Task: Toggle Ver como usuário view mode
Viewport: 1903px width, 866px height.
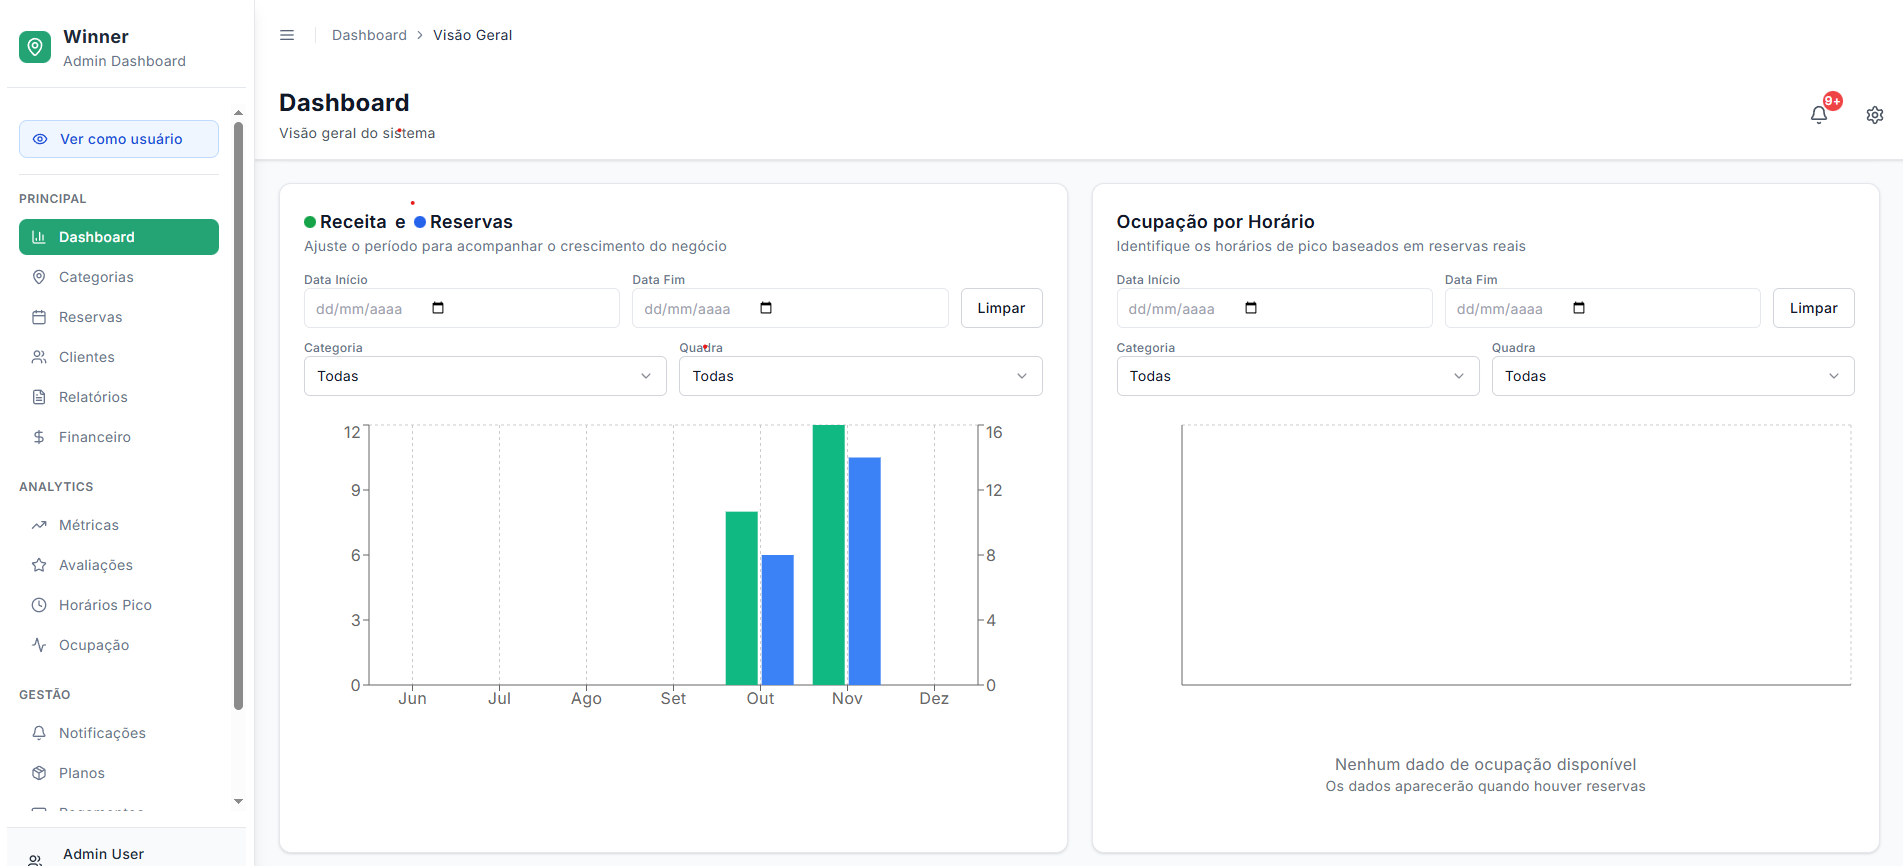Action: [x=119, y=139]
